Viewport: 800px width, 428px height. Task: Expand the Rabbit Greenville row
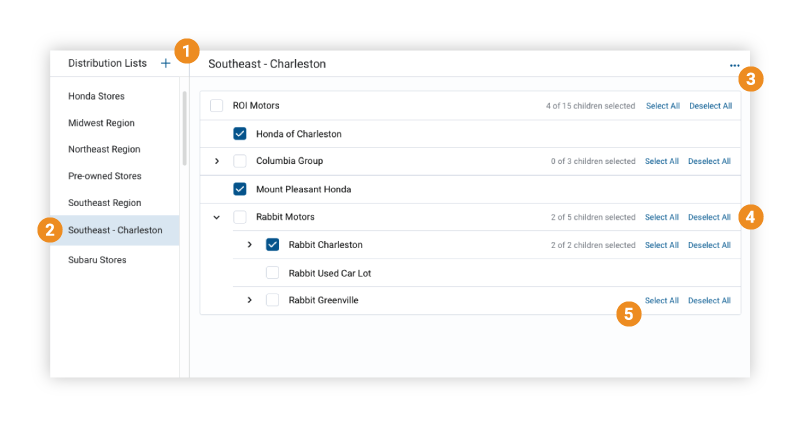(x=249, y=300)
